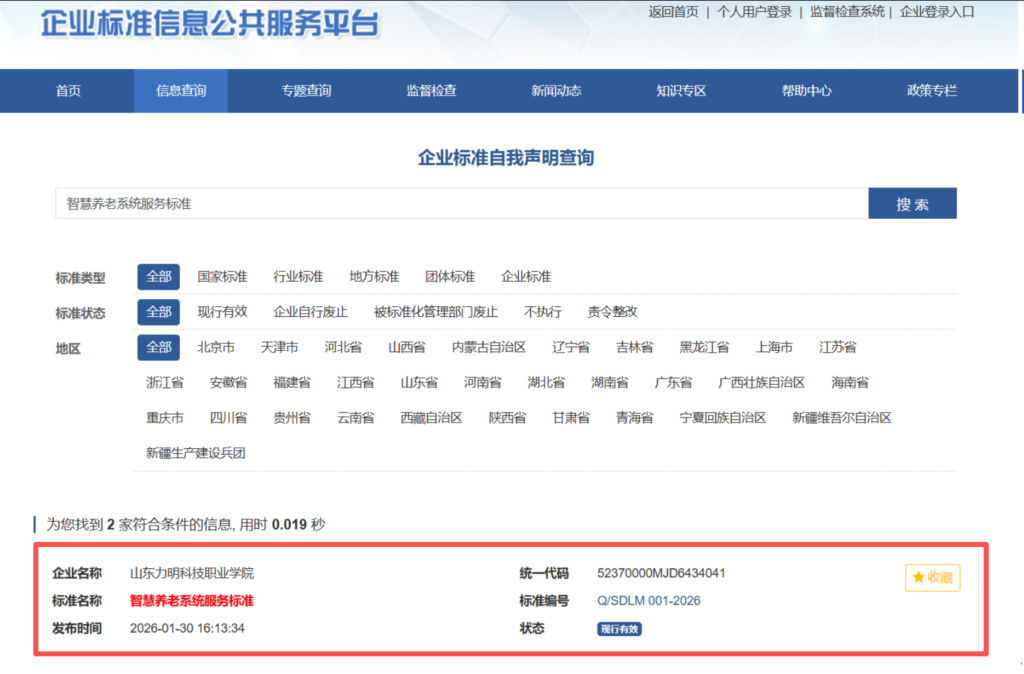Viewport: 1024px width, 674px height.
Task: Select 现行有效 under 标准状态
Action: pos(222,312)
